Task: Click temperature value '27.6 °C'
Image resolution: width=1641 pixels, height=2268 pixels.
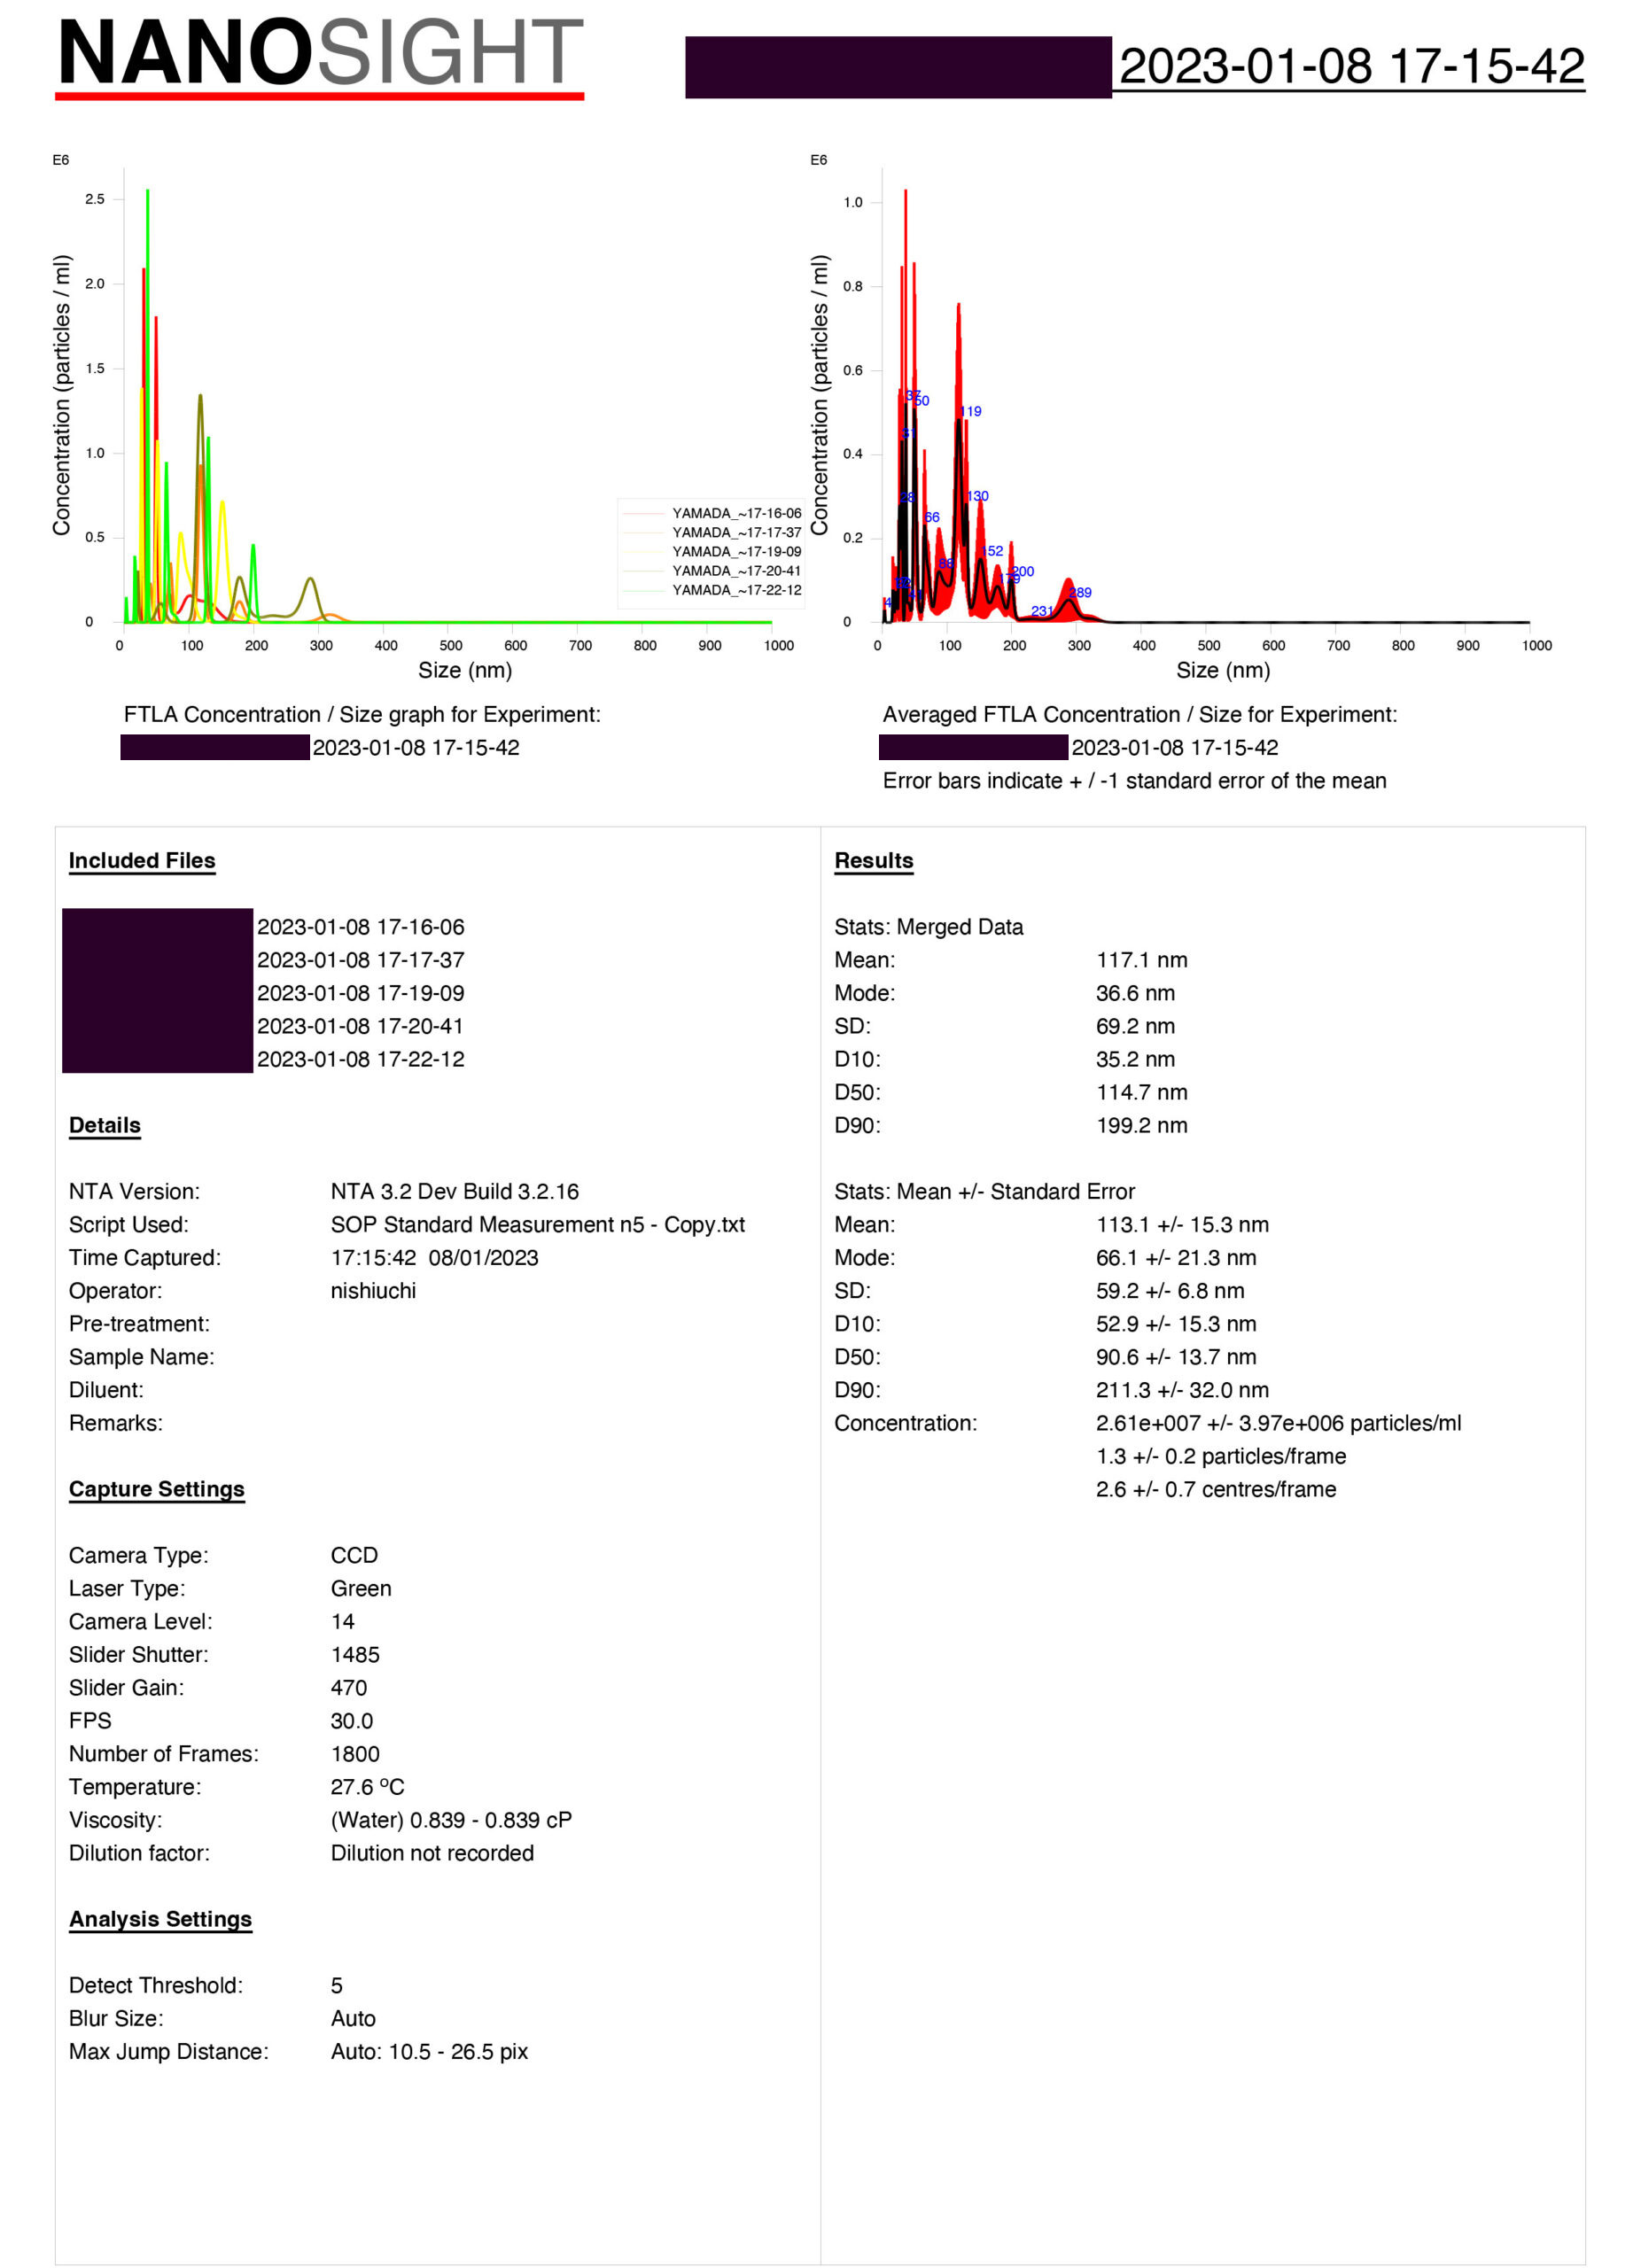Action: [x=368, y=1786]
